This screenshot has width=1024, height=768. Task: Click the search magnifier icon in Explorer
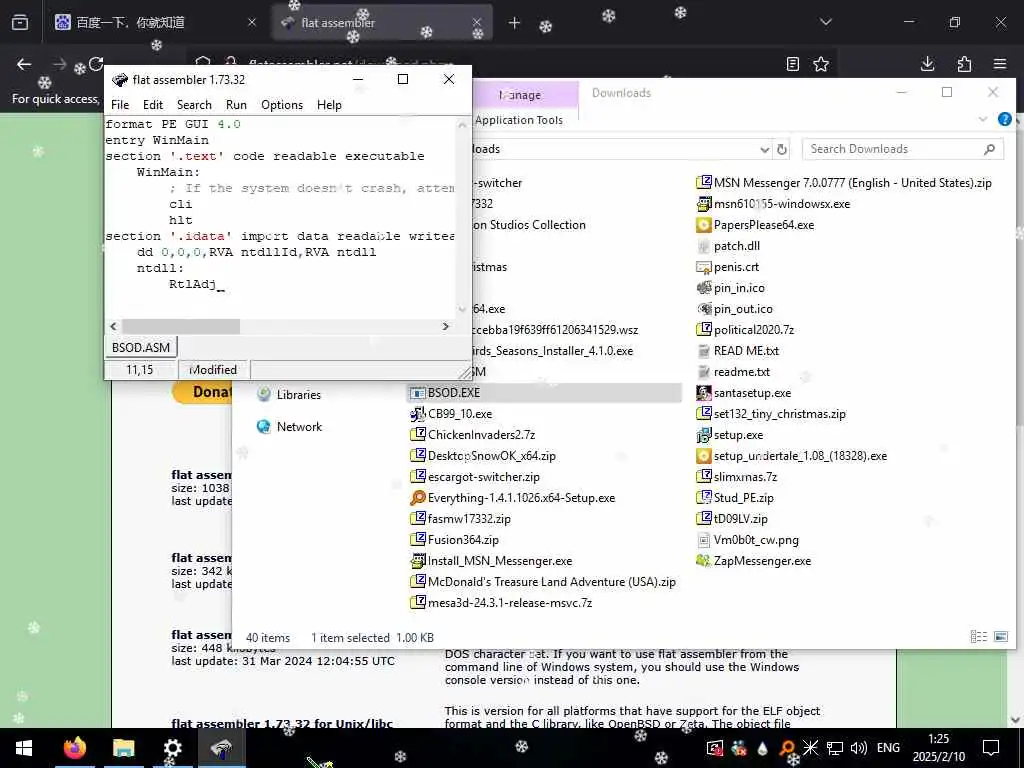989,149
